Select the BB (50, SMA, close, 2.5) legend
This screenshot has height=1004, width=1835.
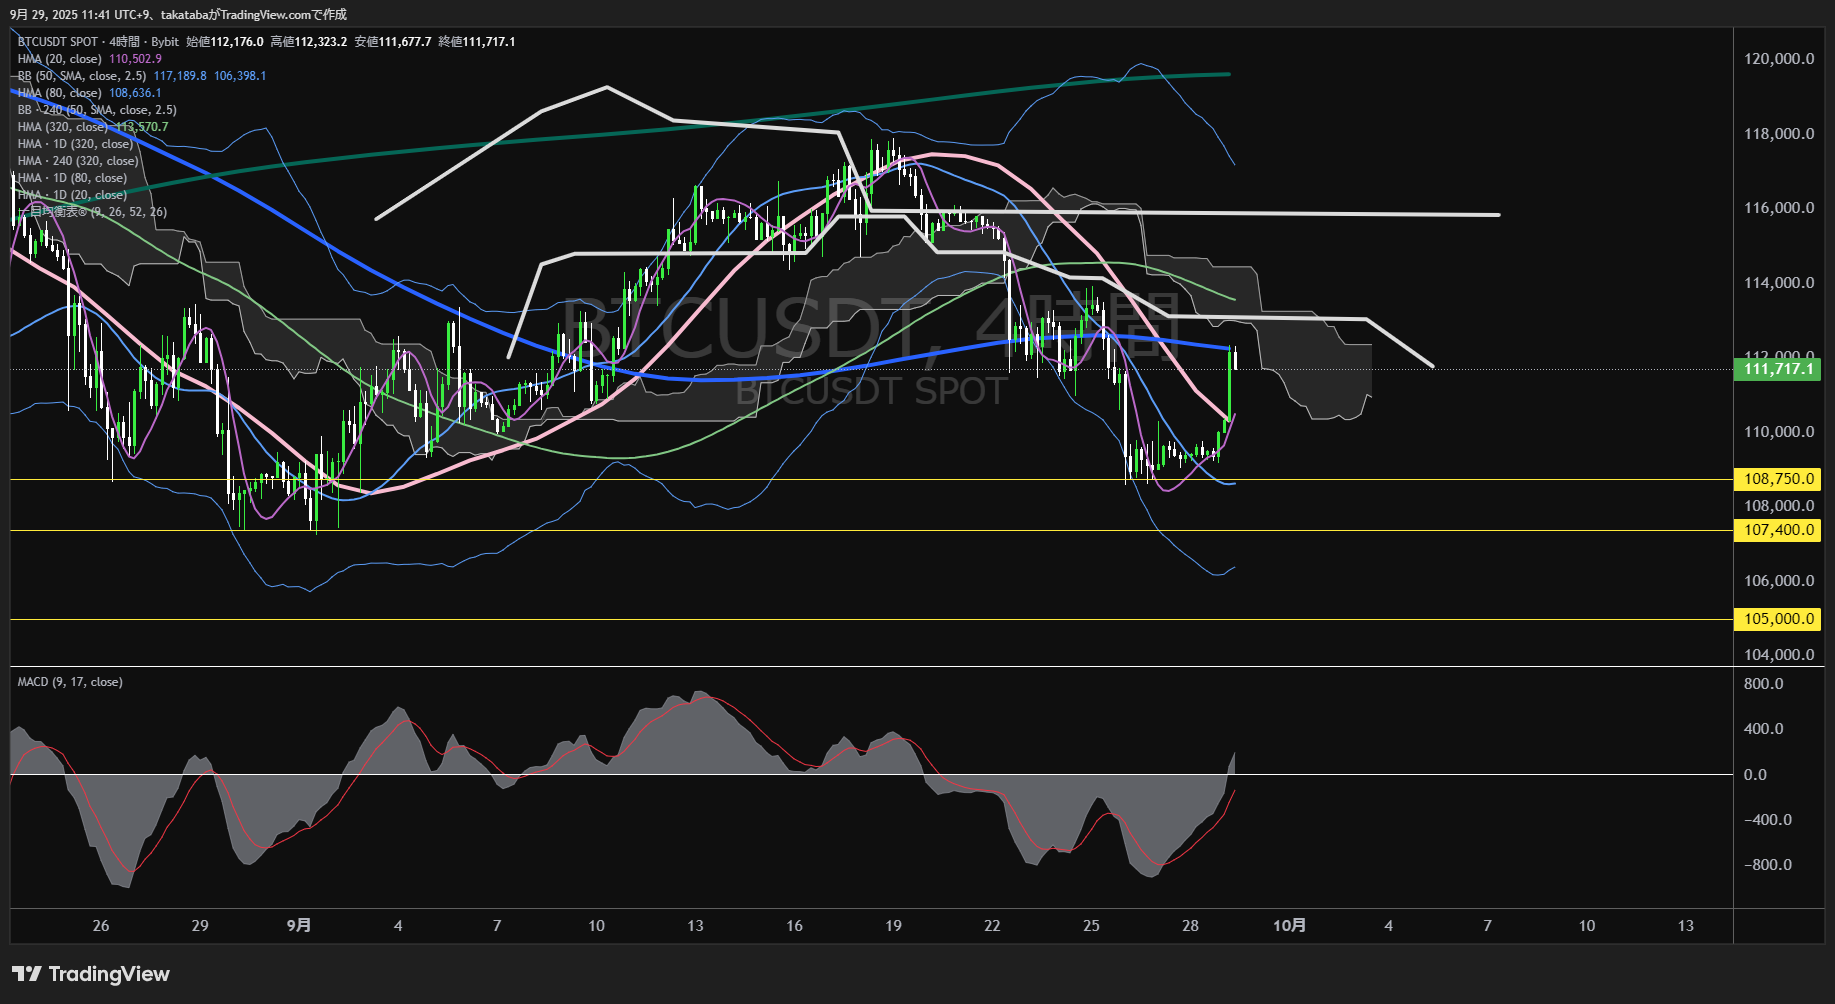(82, 76)
